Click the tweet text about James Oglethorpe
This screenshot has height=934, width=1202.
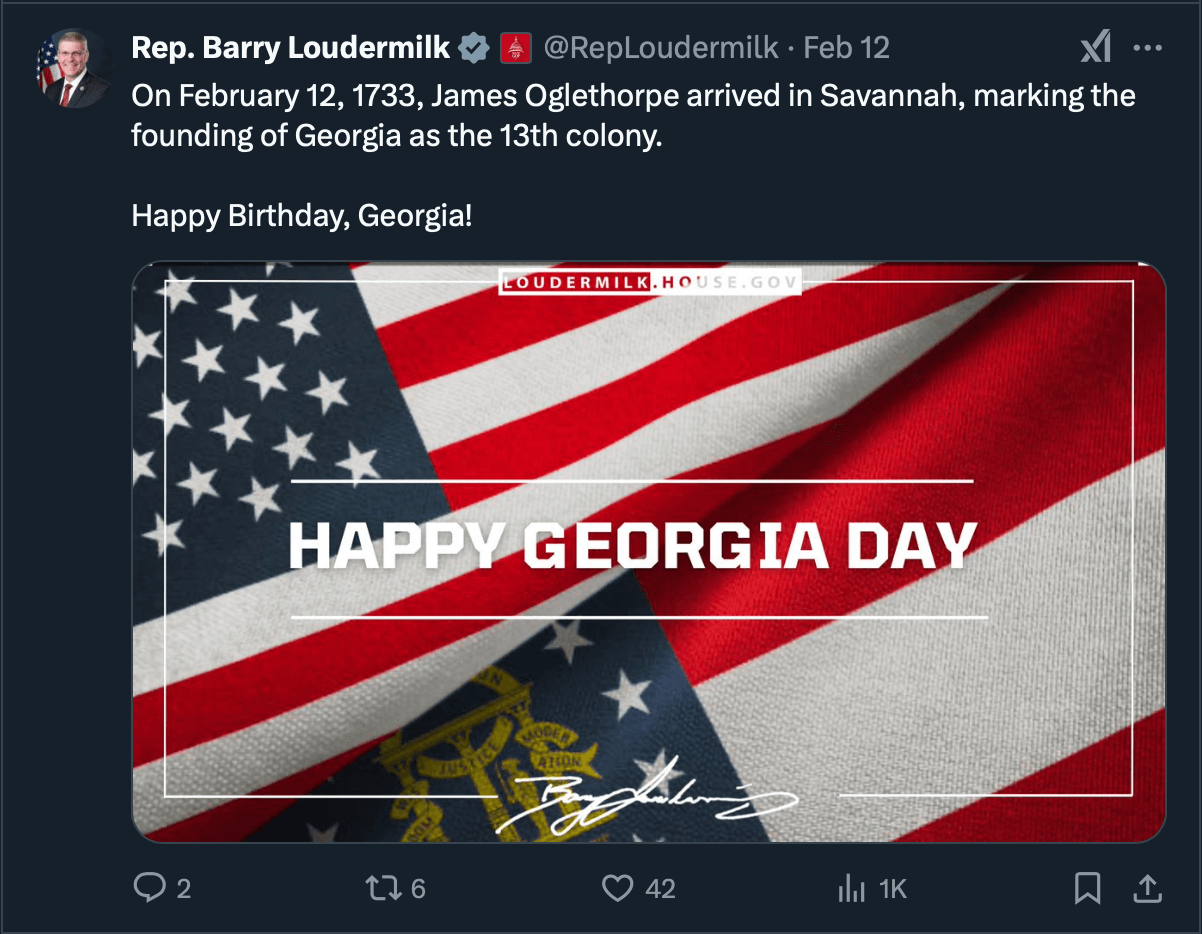(632, 115)
